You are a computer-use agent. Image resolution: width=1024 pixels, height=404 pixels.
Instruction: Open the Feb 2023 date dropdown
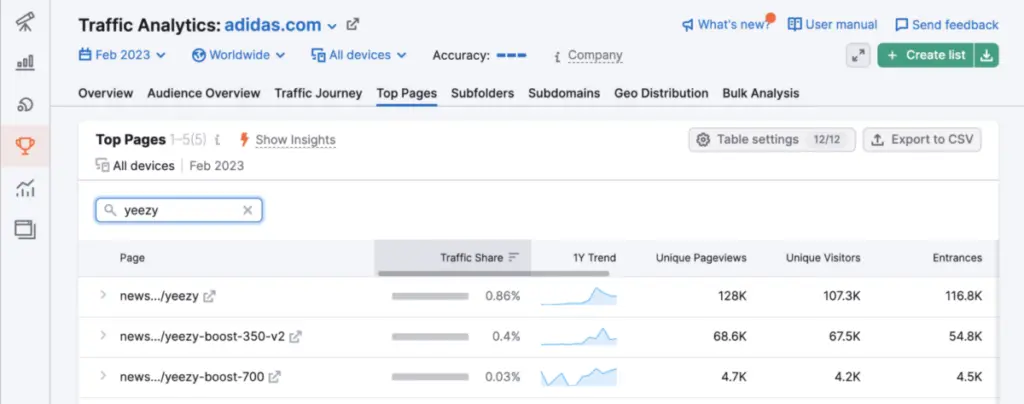pyautogui.click(x=122, y=56)
